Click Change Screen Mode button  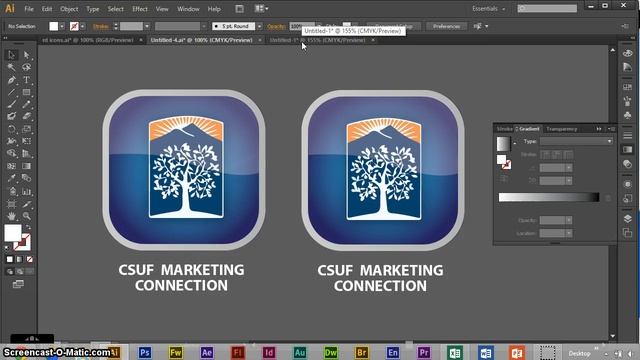(x=18, y=284)
